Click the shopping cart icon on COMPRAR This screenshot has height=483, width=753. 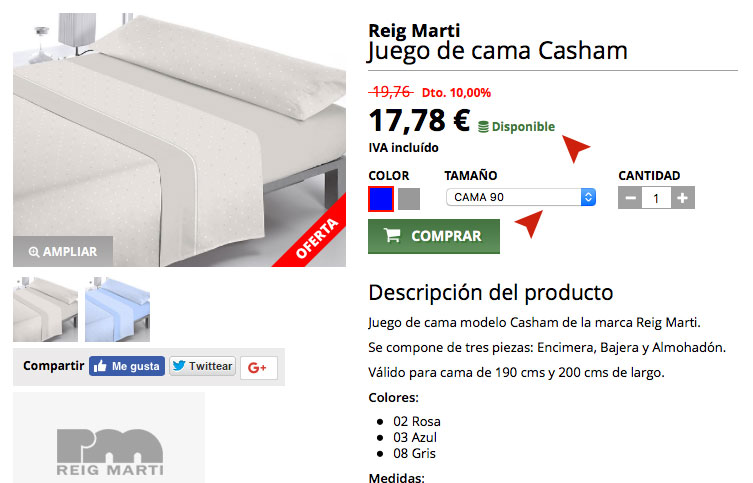pos(392,235)
